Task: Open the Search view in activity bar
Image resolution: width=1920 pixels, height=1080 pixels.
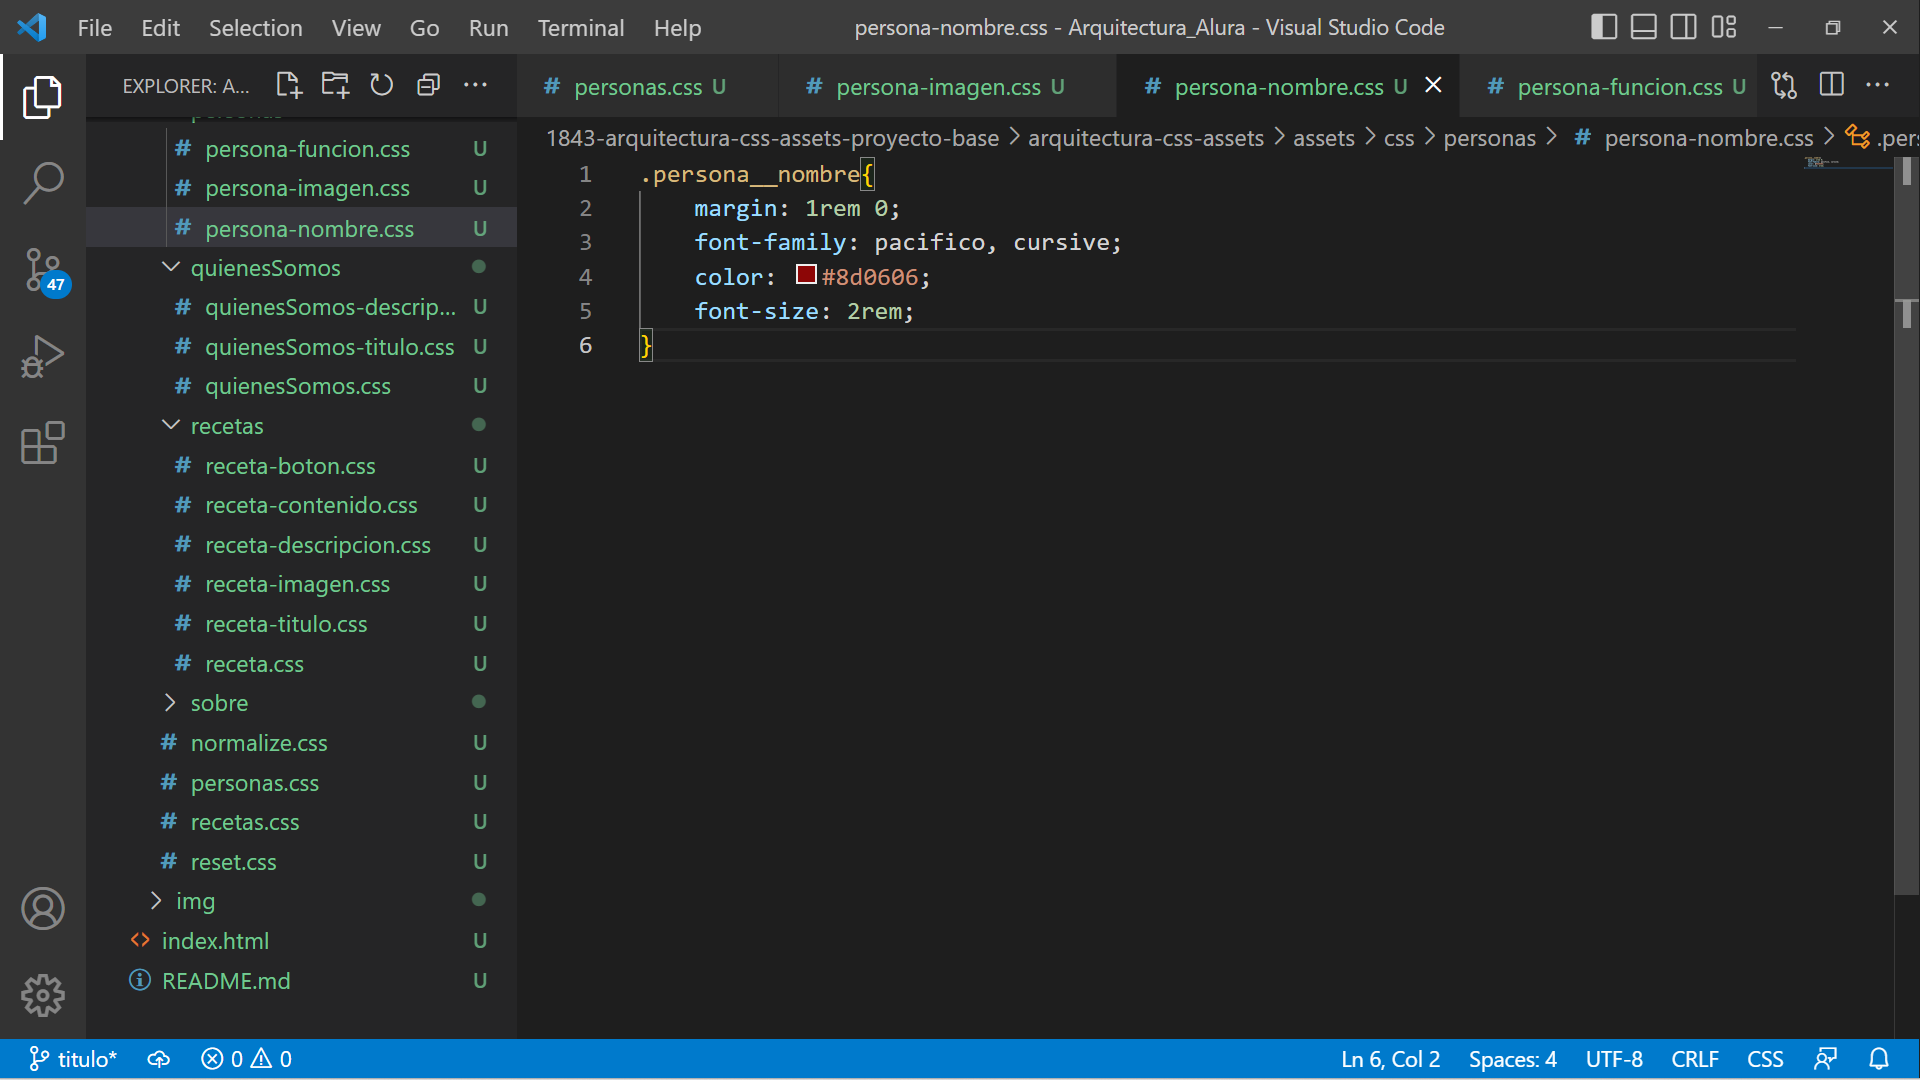Action: coord(42,184)
